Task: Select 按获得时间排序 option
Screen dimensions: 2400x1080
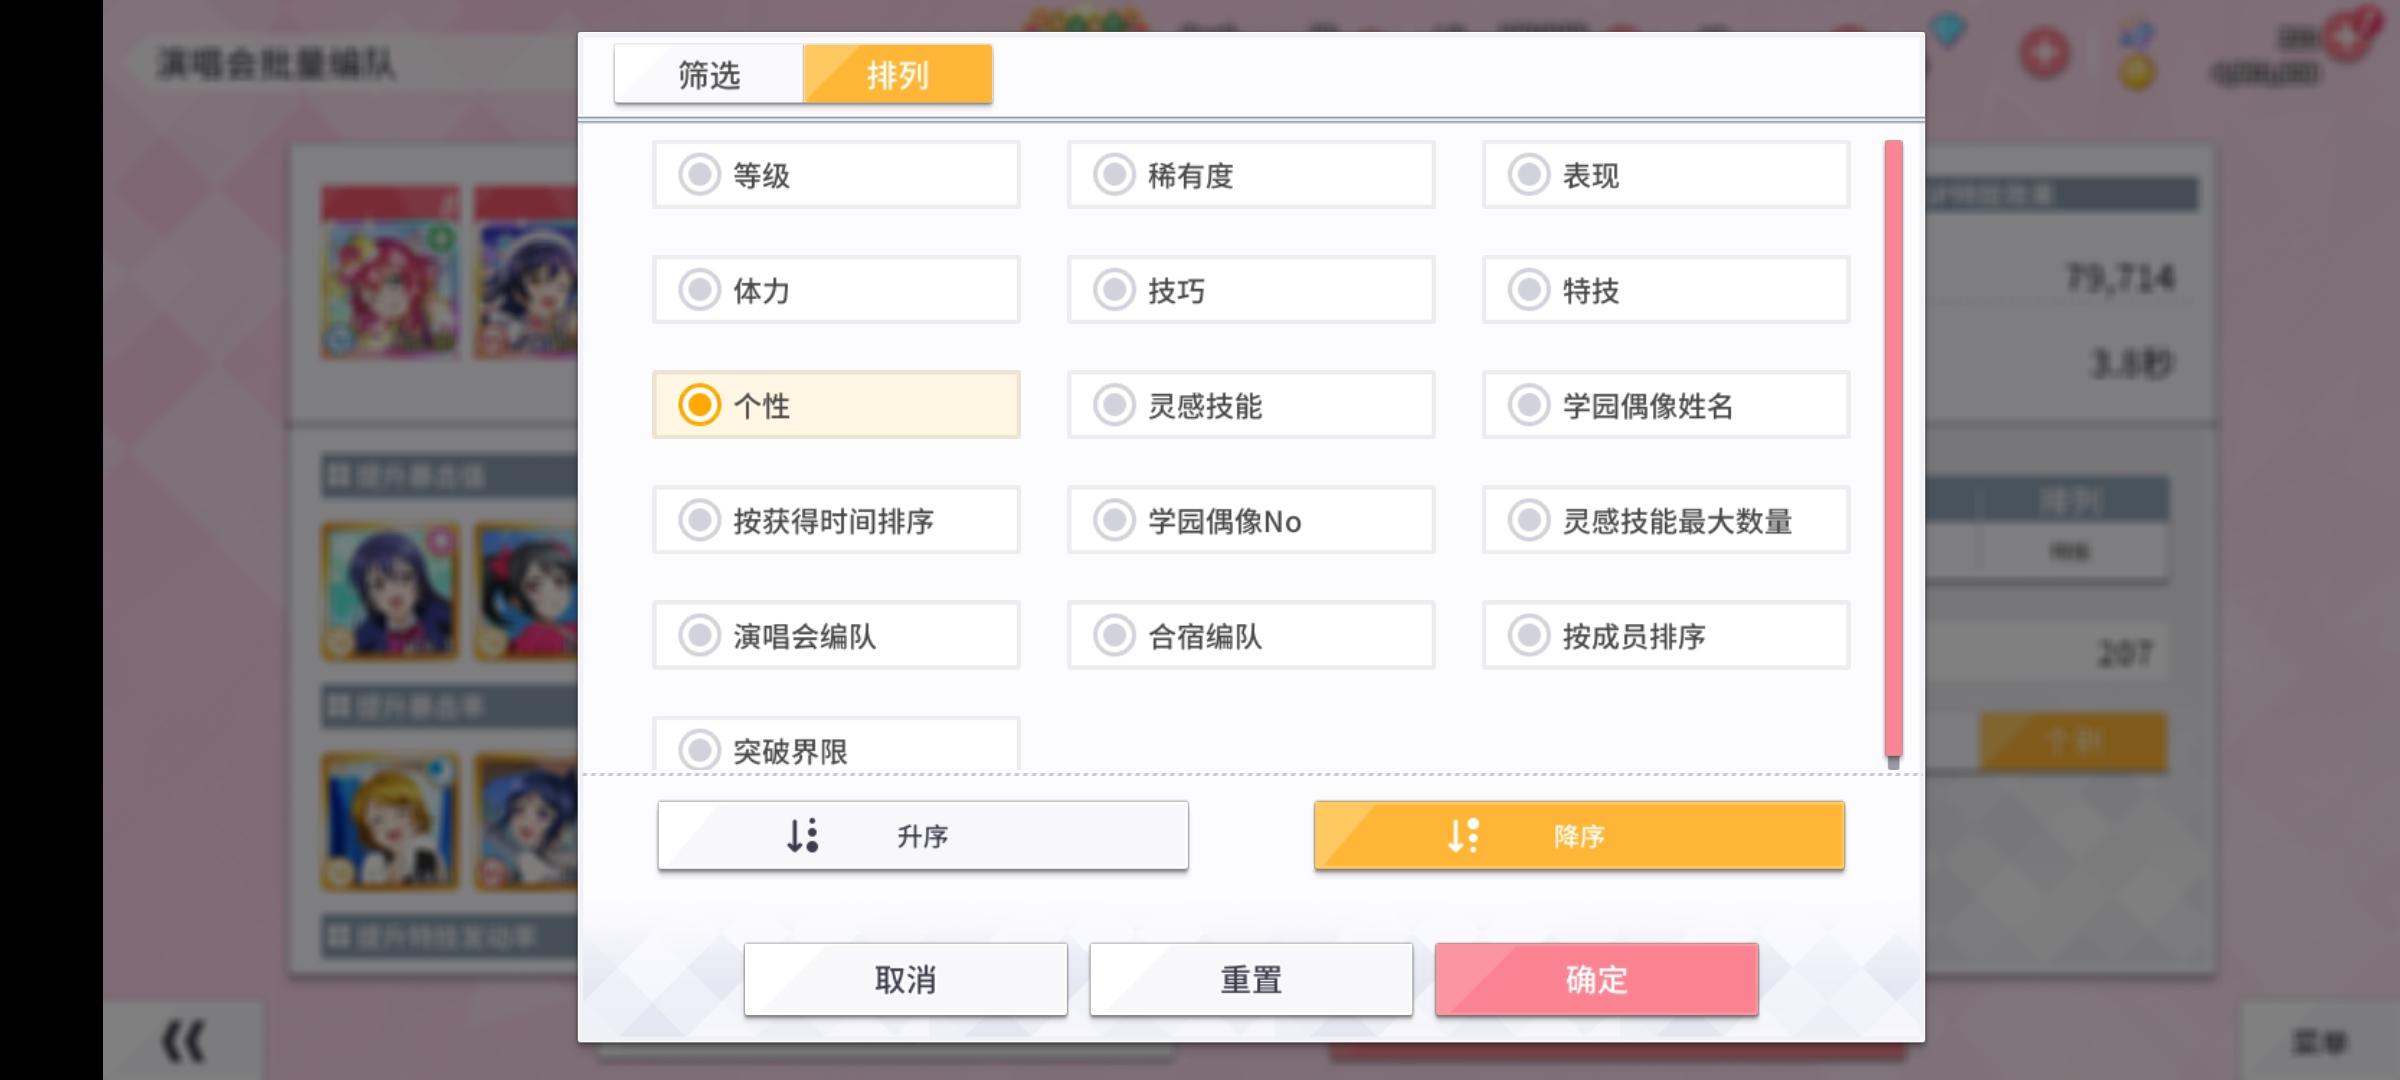Action: 836,520
